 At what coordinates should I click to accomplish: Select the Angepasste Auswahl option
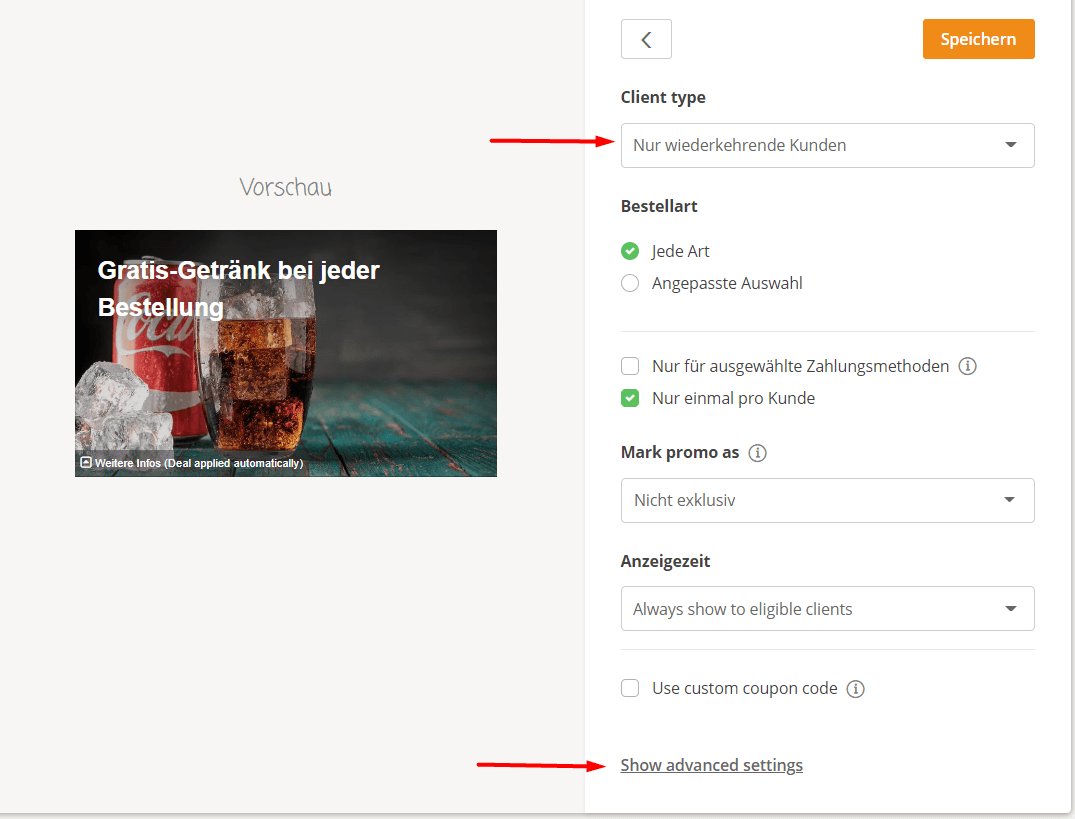[630, 283]
